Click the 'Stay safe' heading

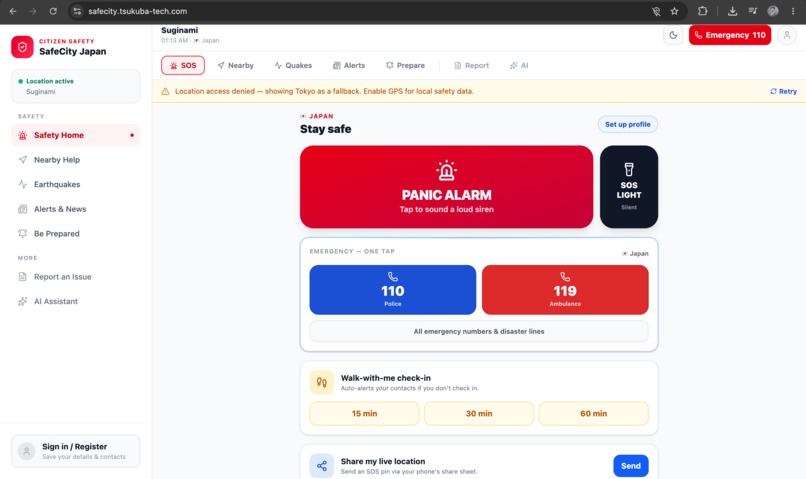point(325,129)
